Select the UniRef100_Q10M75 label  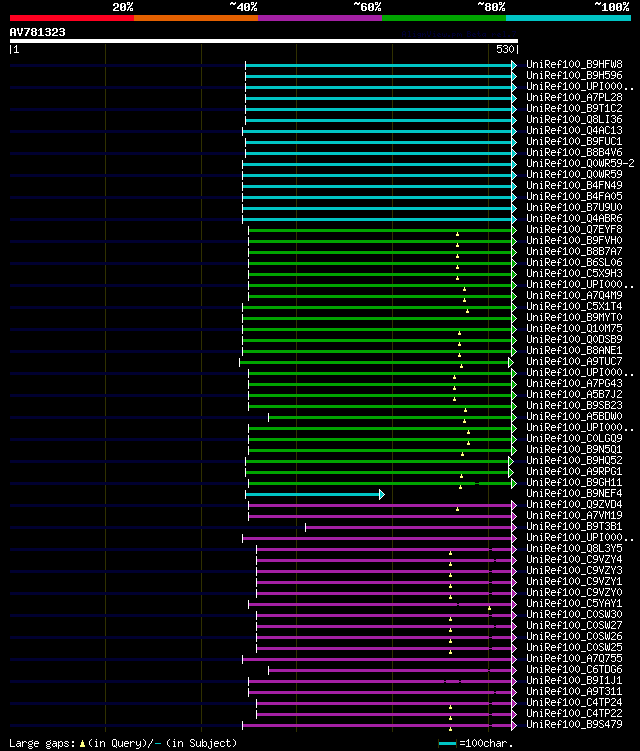point(574,329)
